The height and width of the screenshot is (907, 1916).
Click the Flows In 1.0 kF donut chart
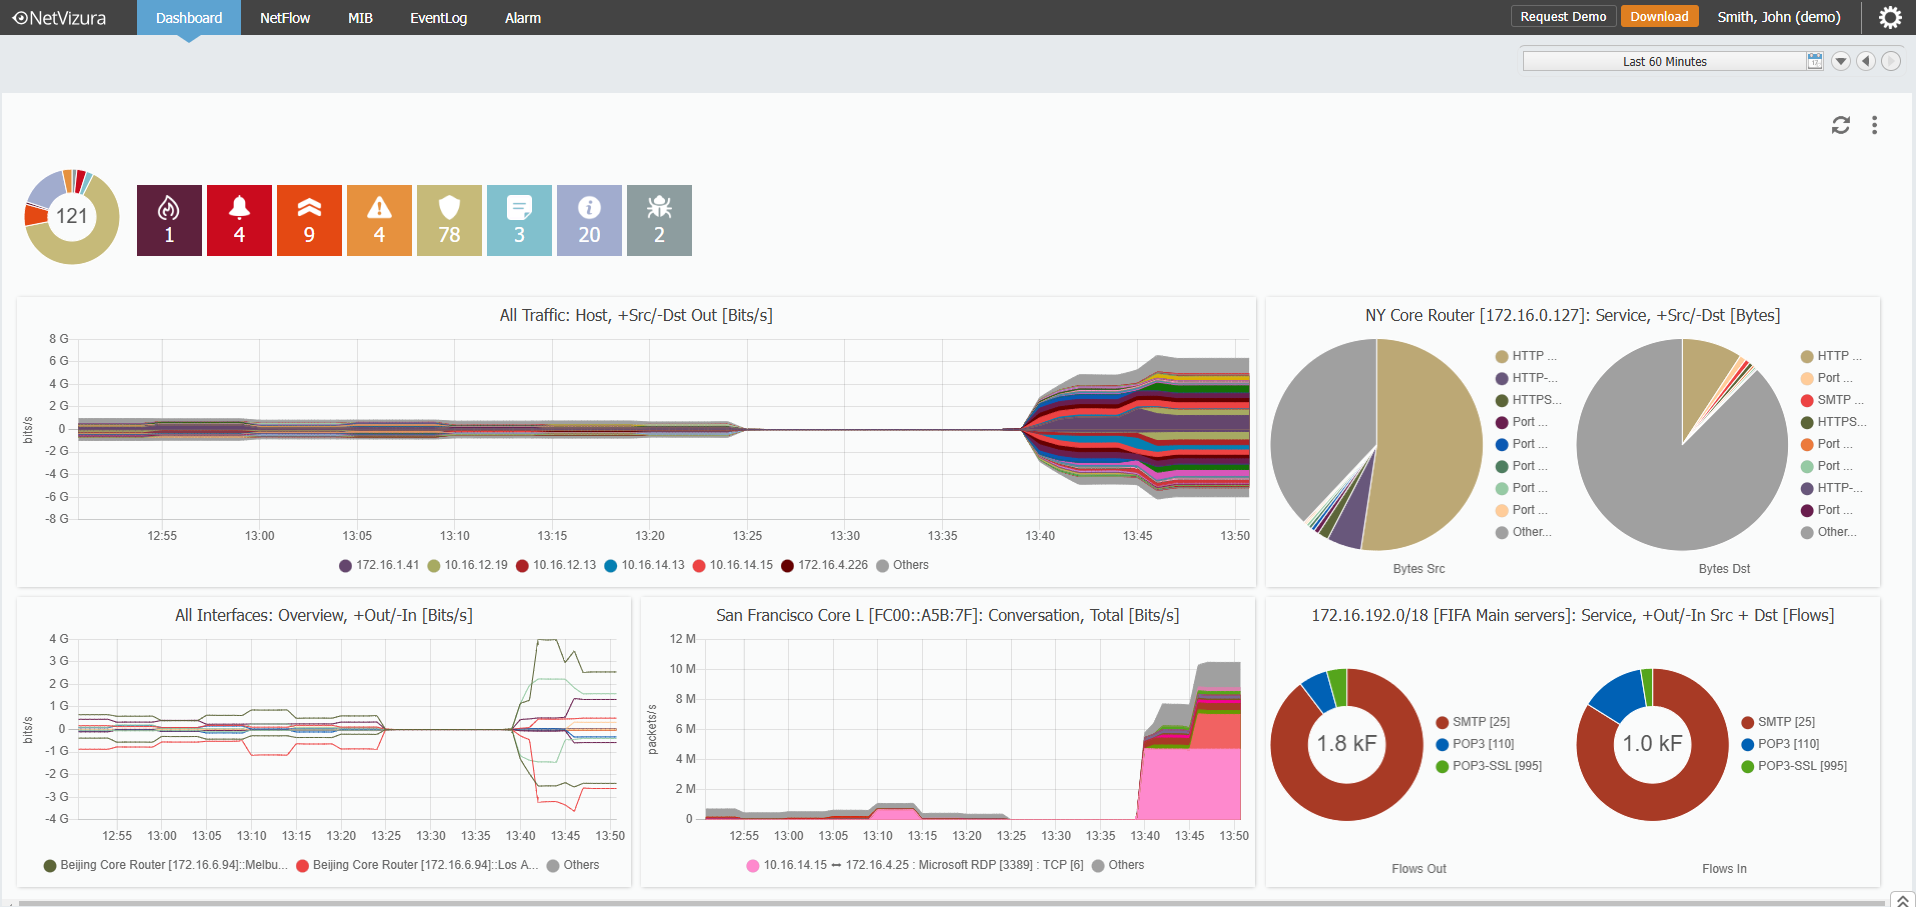point(1653,745)
